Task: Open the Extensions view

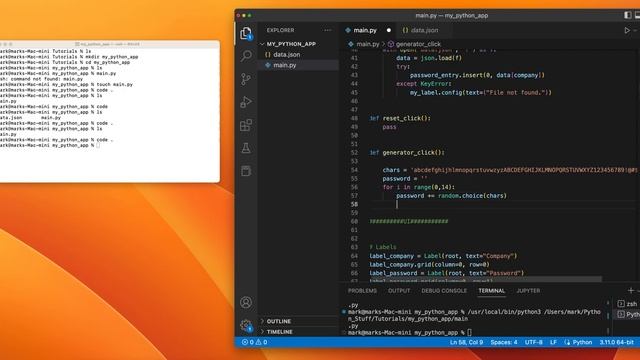Action: pos(246,125)
